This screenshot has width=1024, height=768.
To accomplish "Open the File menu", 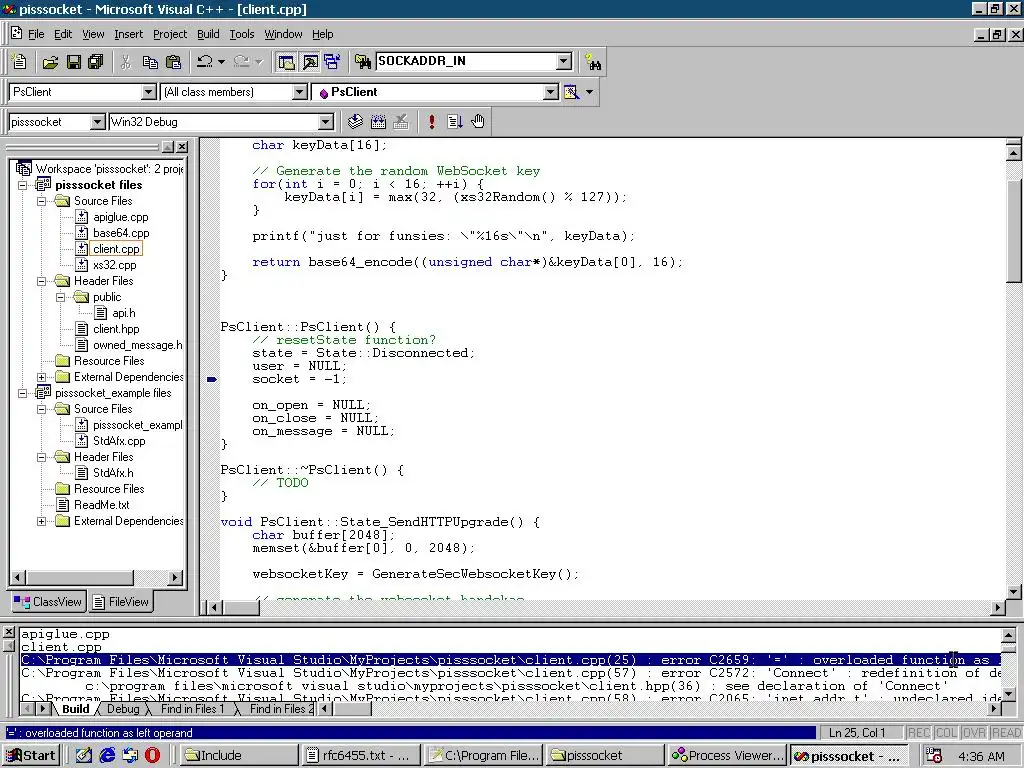I will tap(36, 34).
